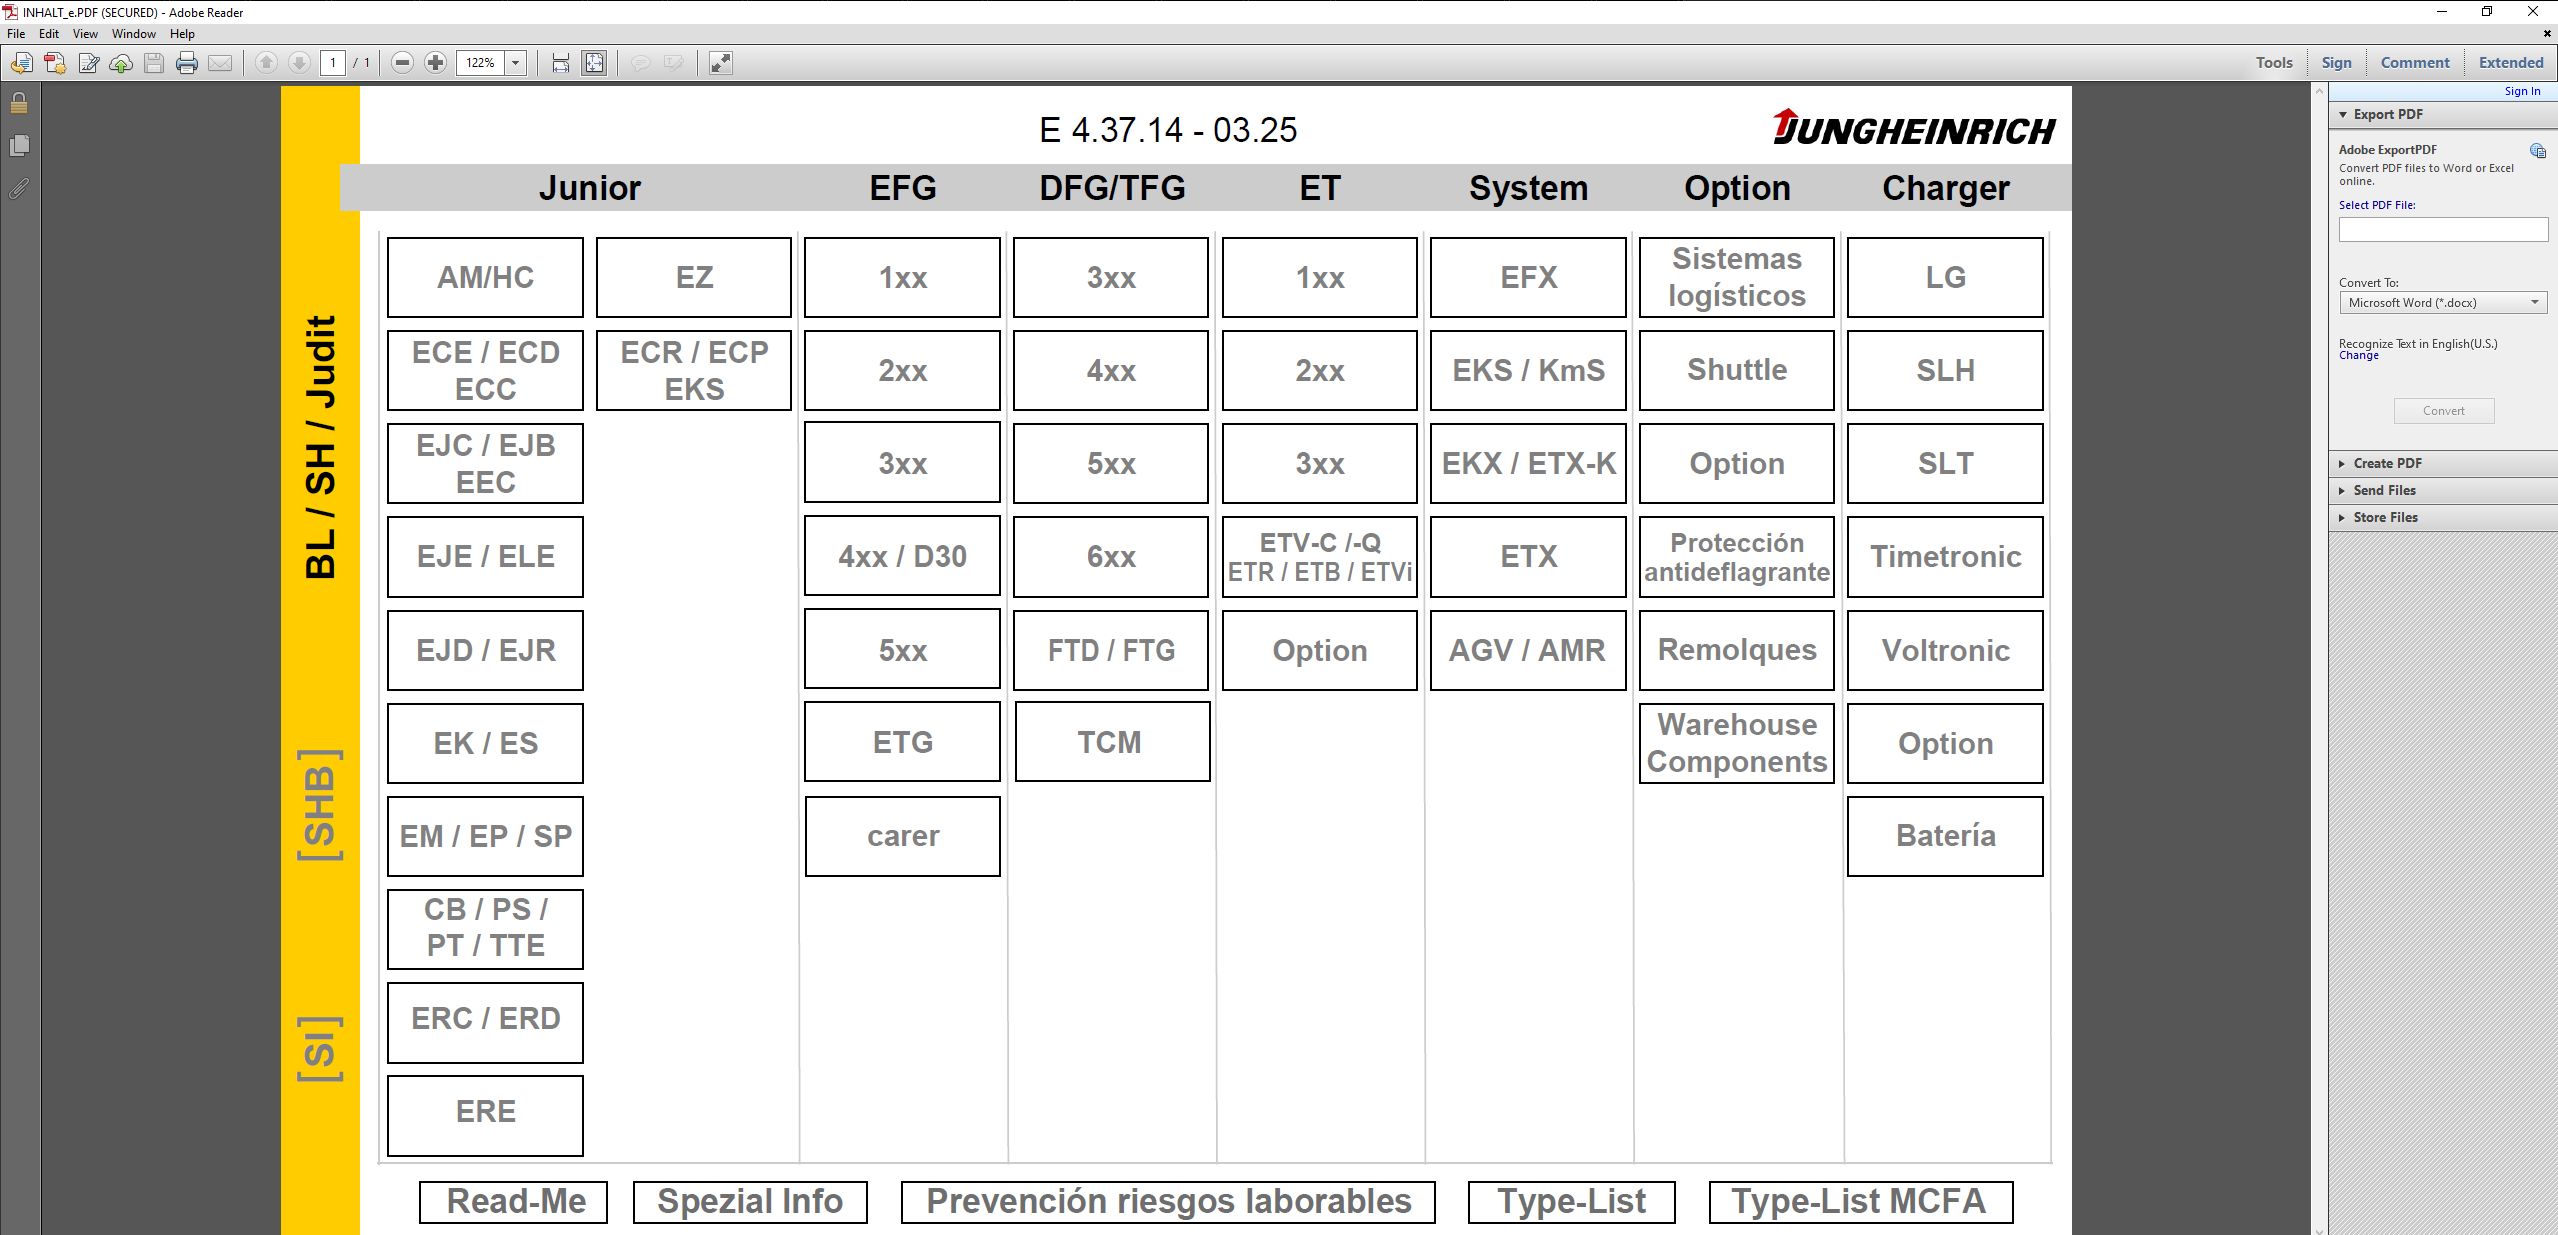The height and width of the screenshot is (1235, 2558).
Task: Open the Batería charger box
Action: tap(1945, 836)
